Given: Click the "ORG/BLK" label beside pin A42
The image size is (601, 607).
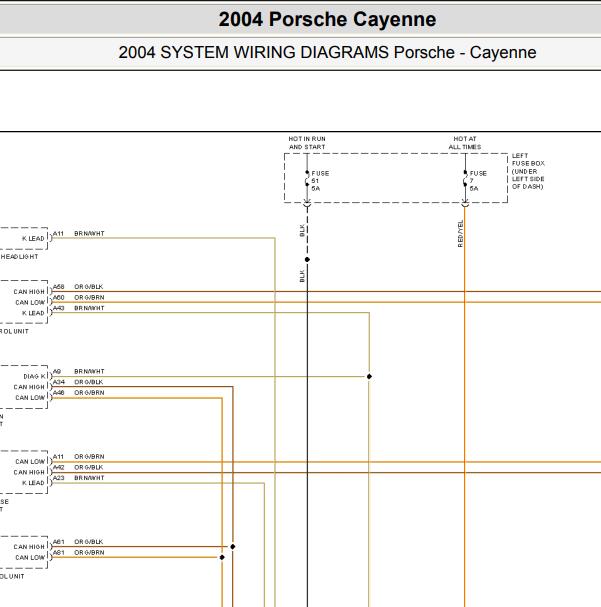Looking at the screenshot, I should tap(89, 467).
